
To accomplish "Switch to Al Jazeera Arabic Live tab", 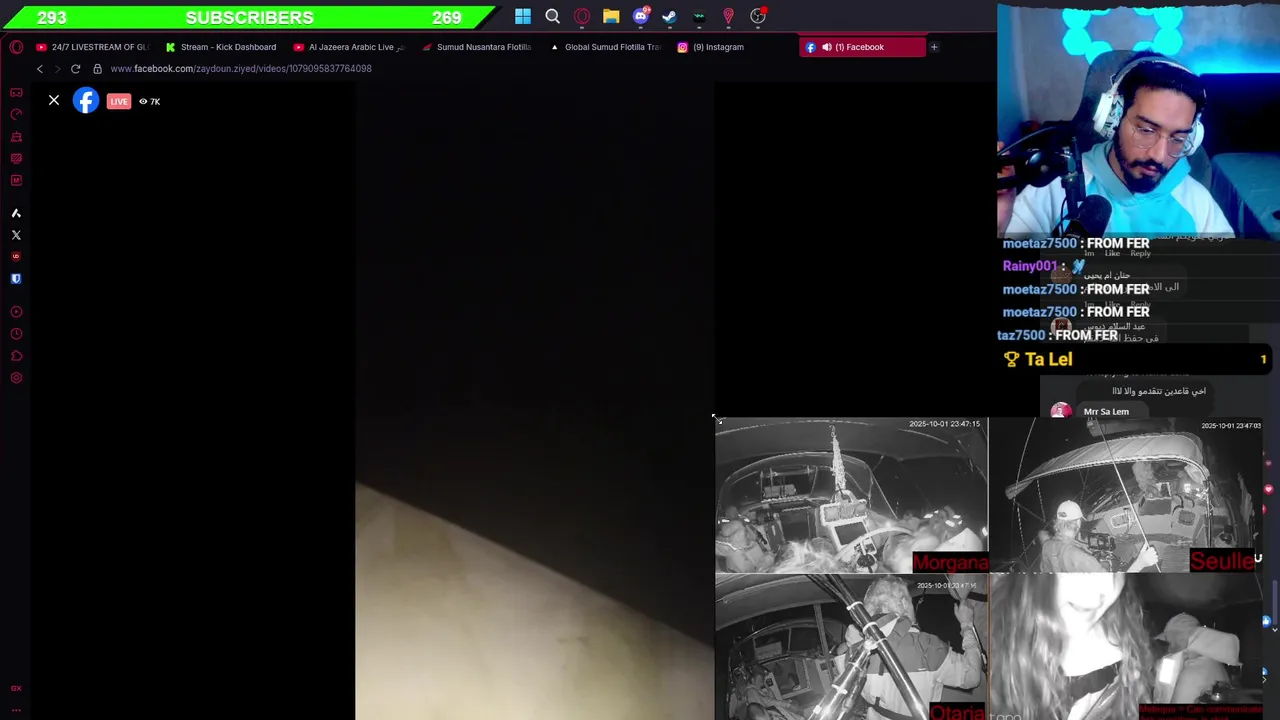I will (350, 47).
